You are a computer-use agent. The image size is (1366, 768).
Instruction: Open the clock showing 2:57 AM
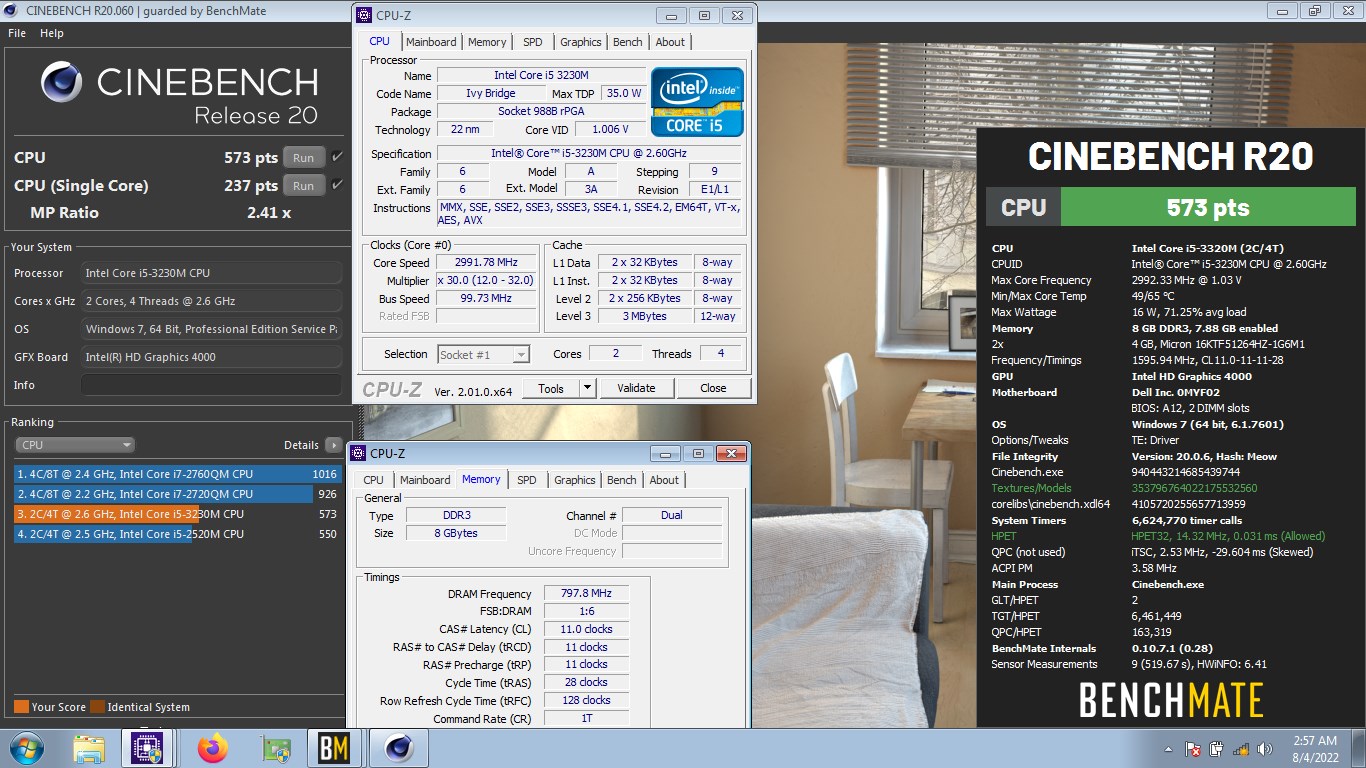[x=1314, y=749]
